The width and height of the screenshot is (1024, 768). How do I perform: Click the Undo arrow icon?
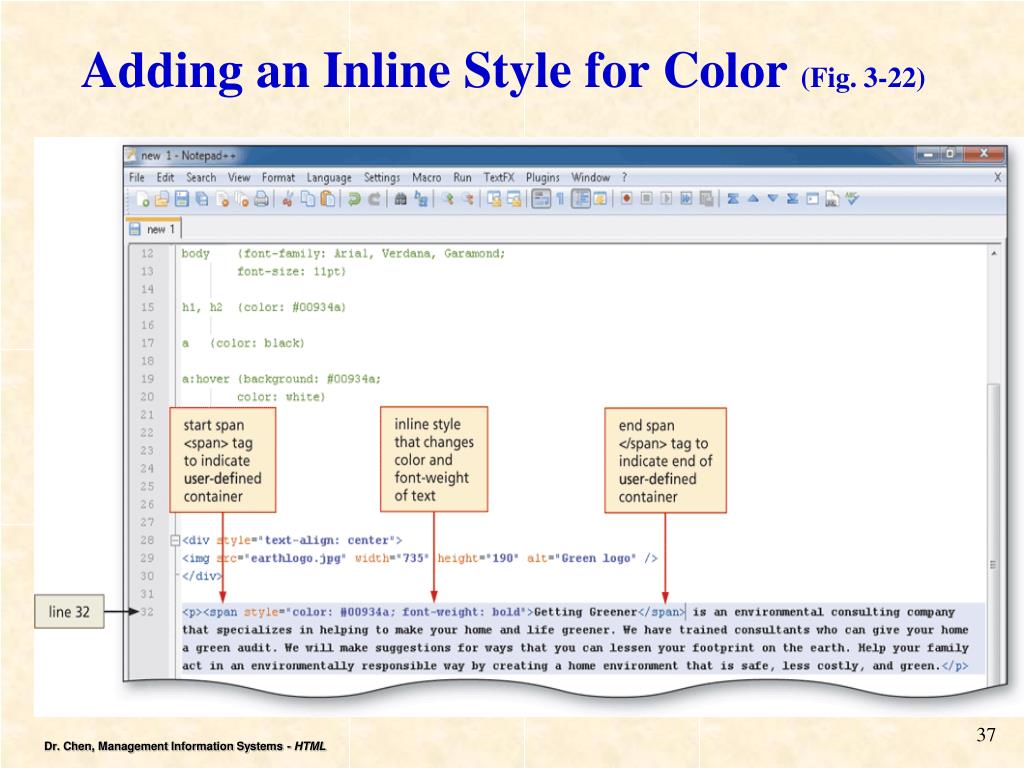point(354,198)
